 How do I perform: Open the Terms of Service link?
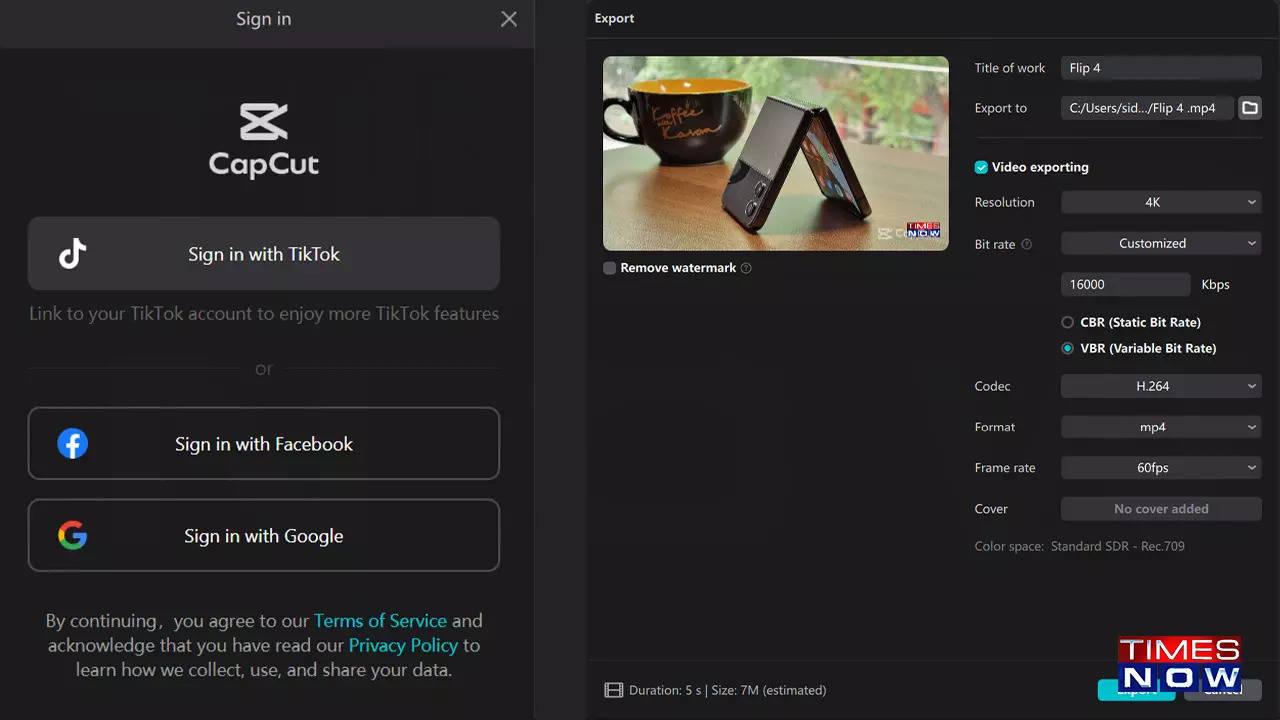(380, 621)
